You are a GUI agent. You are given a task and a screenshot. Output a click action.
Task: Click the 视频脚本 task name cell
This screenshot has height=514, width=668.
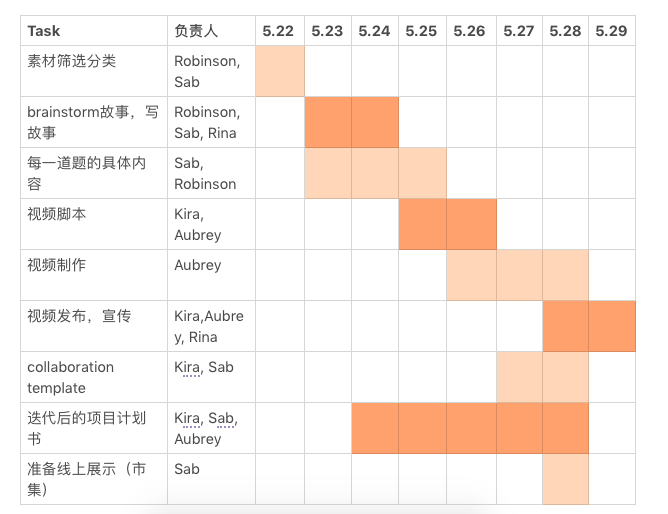point(94,224)
